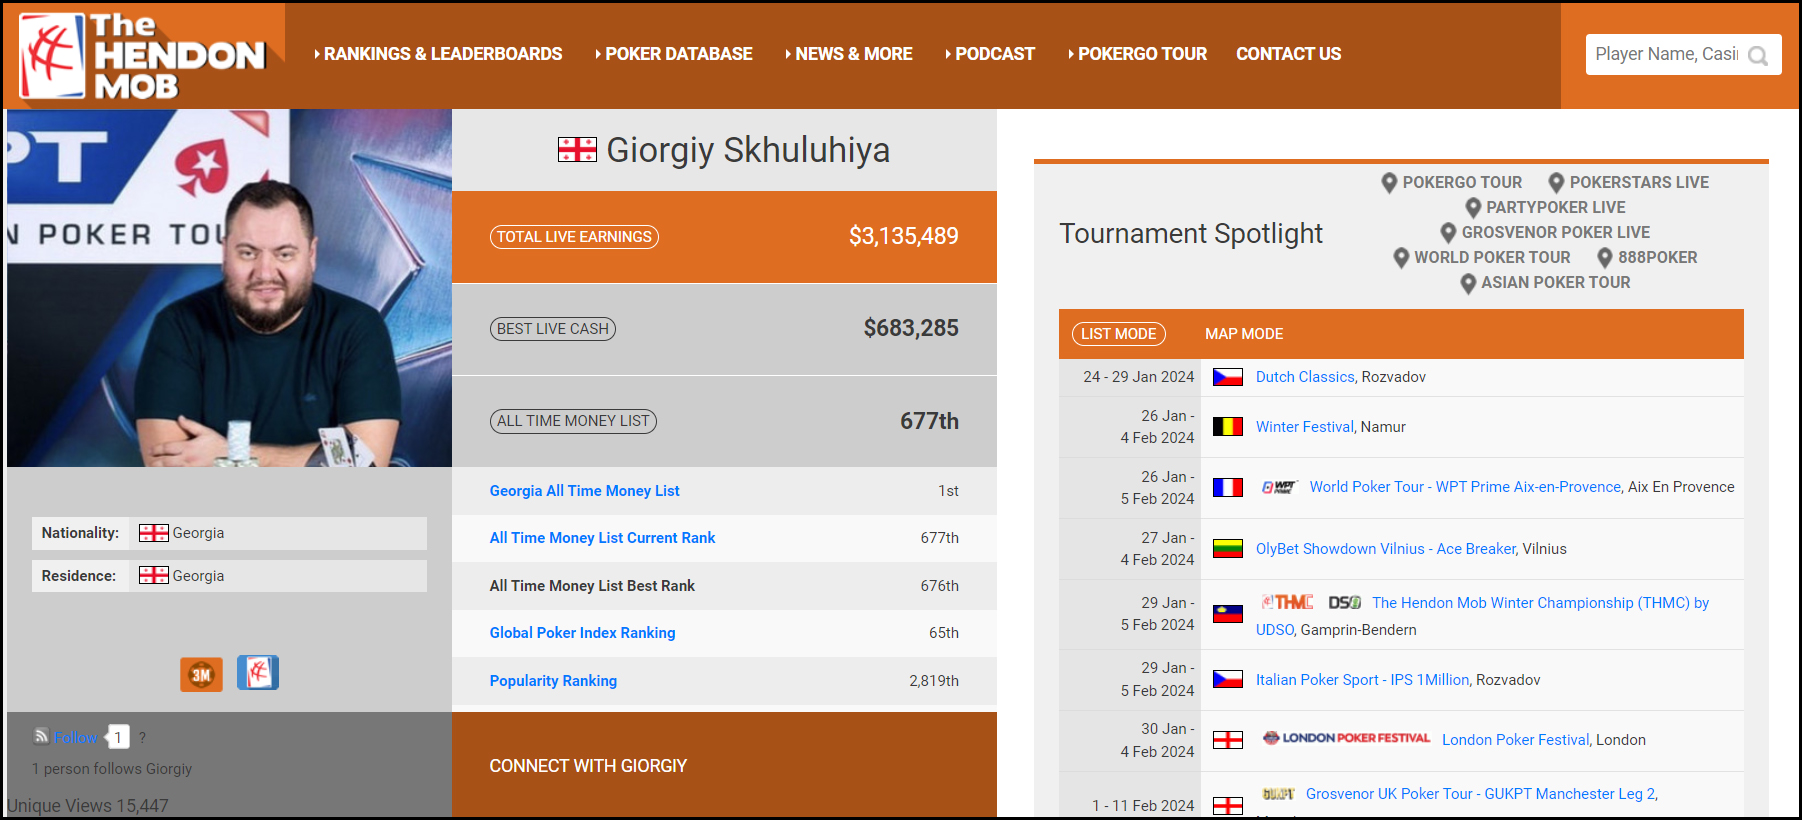Click the THMC tournament logo
The width and height of the screenshot is (1802, 820).
click(x=1288, y=602)
